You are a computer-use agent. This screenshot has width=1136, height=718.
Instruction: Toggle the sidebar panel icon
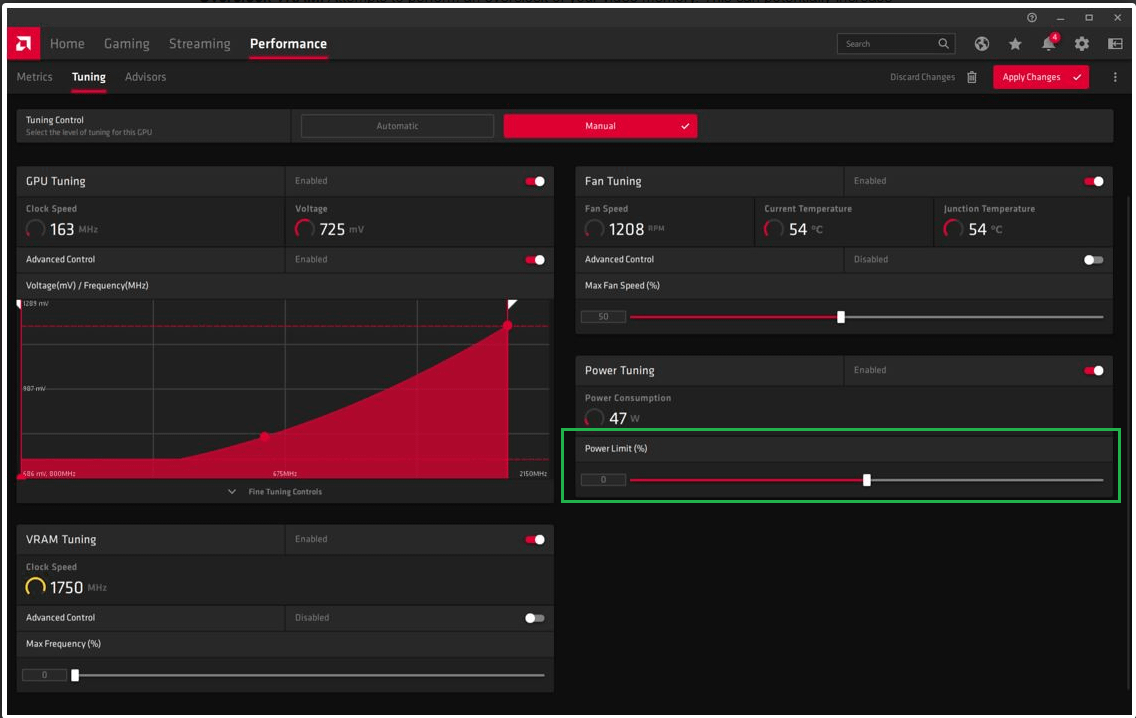tap(1115, 44)
